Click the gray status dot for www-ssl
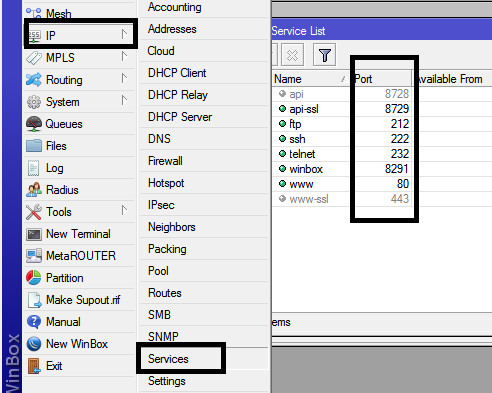Image resolution: width=492 pixels, height=393 pixels. 282,199
